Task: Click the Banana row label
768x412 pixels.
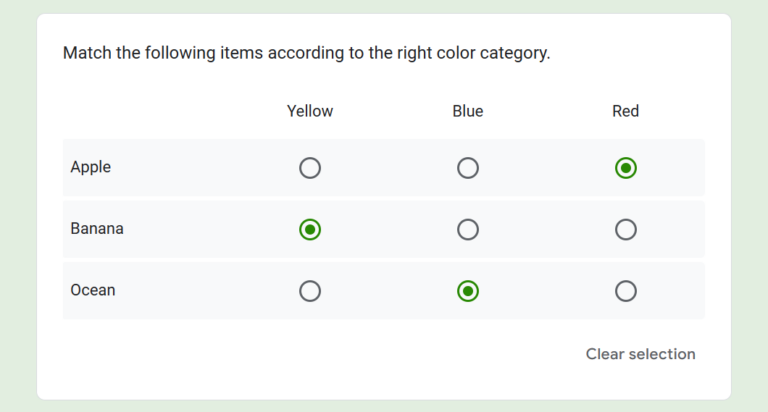Action: click(97, 228)
